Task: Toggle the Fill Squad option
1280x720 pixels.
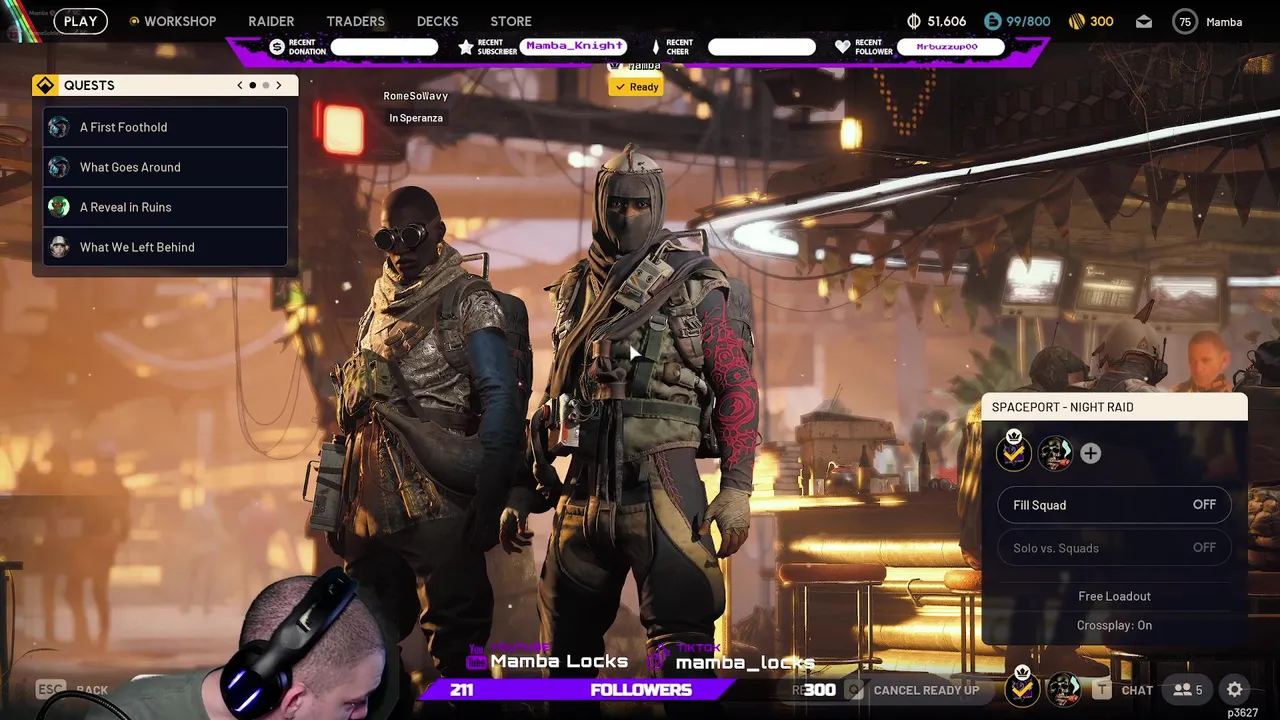Action: point(1114,505)
